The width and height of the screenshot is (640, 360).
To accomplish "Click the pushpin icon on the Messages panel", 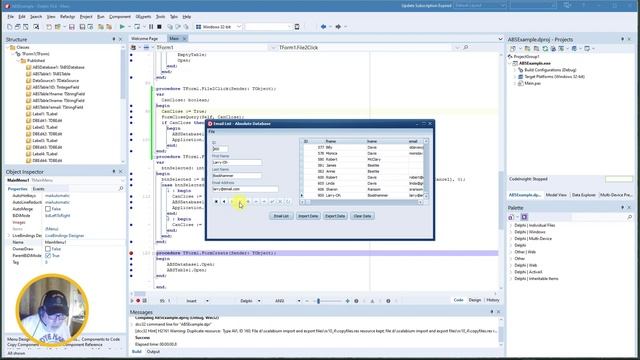I will coord(491,312).
